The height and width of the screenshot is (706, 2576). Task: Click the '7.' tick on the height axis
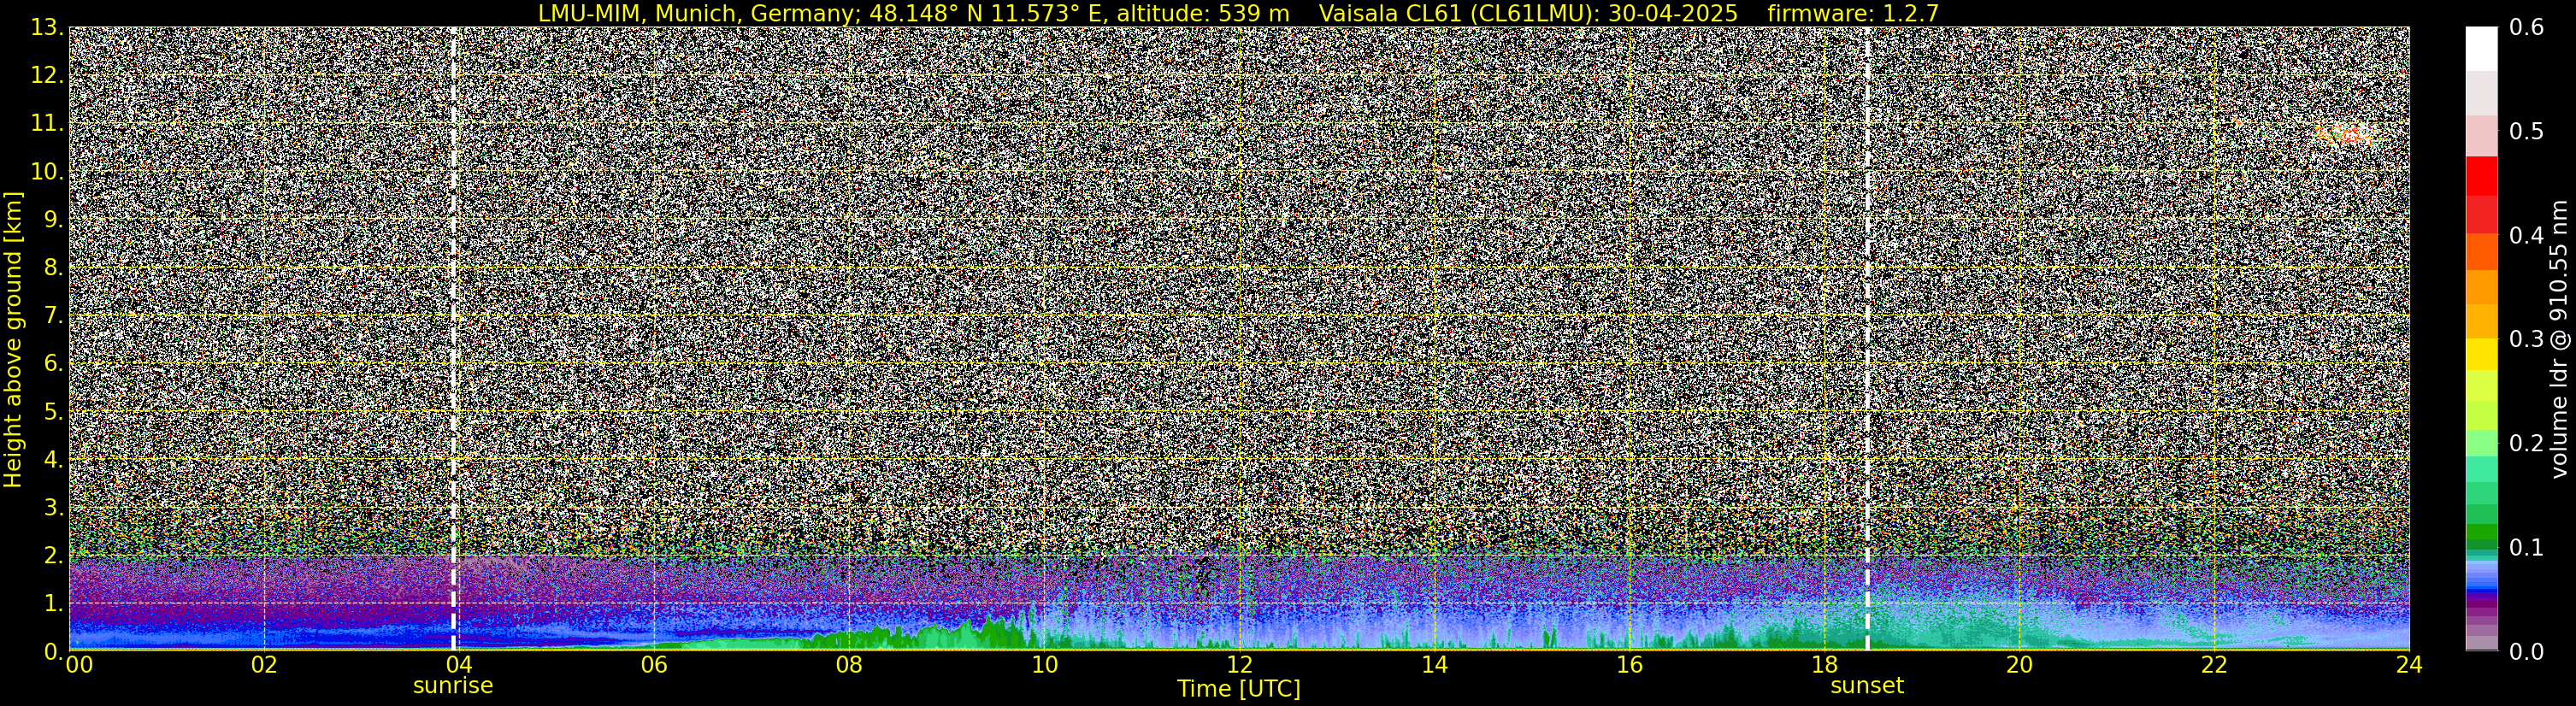[x=54, y=316]
